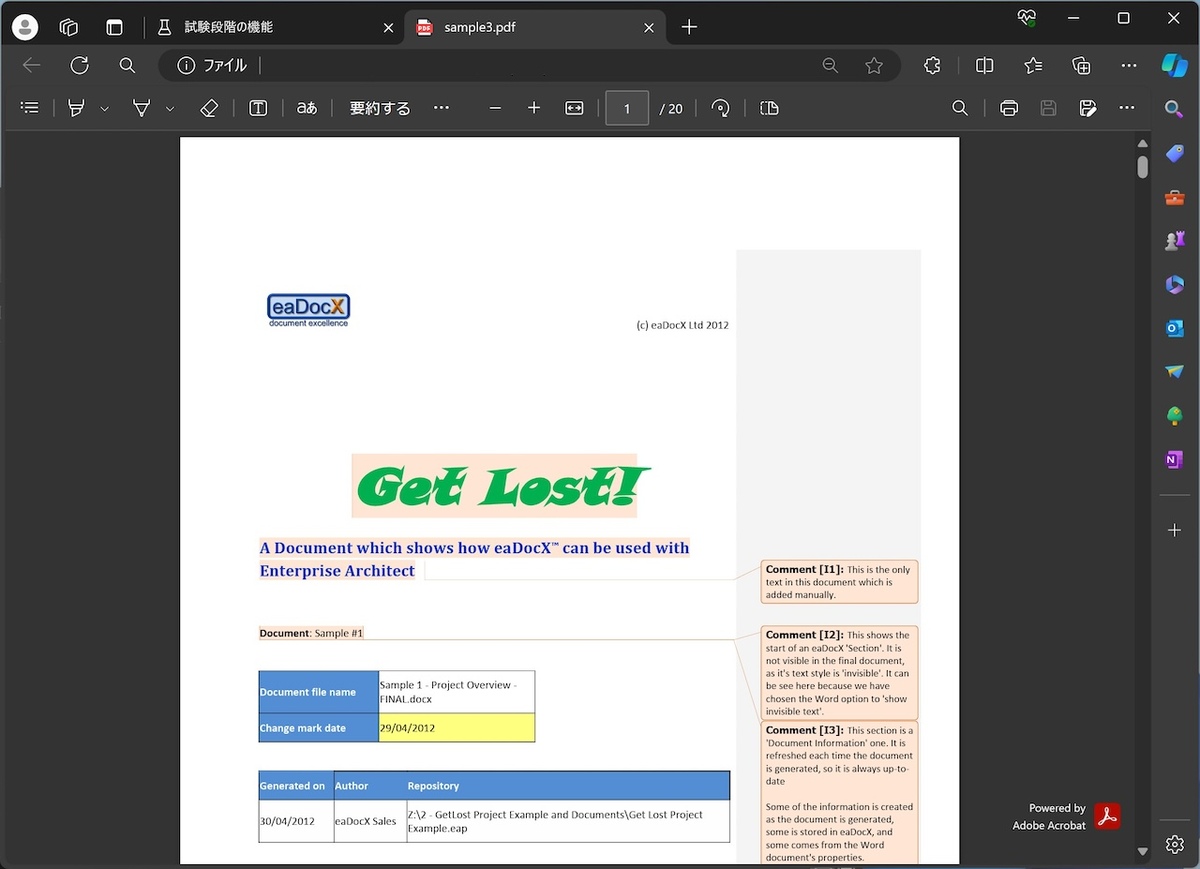Click the 要約する button
This screenshot has width=1200, height=869.
380,108
